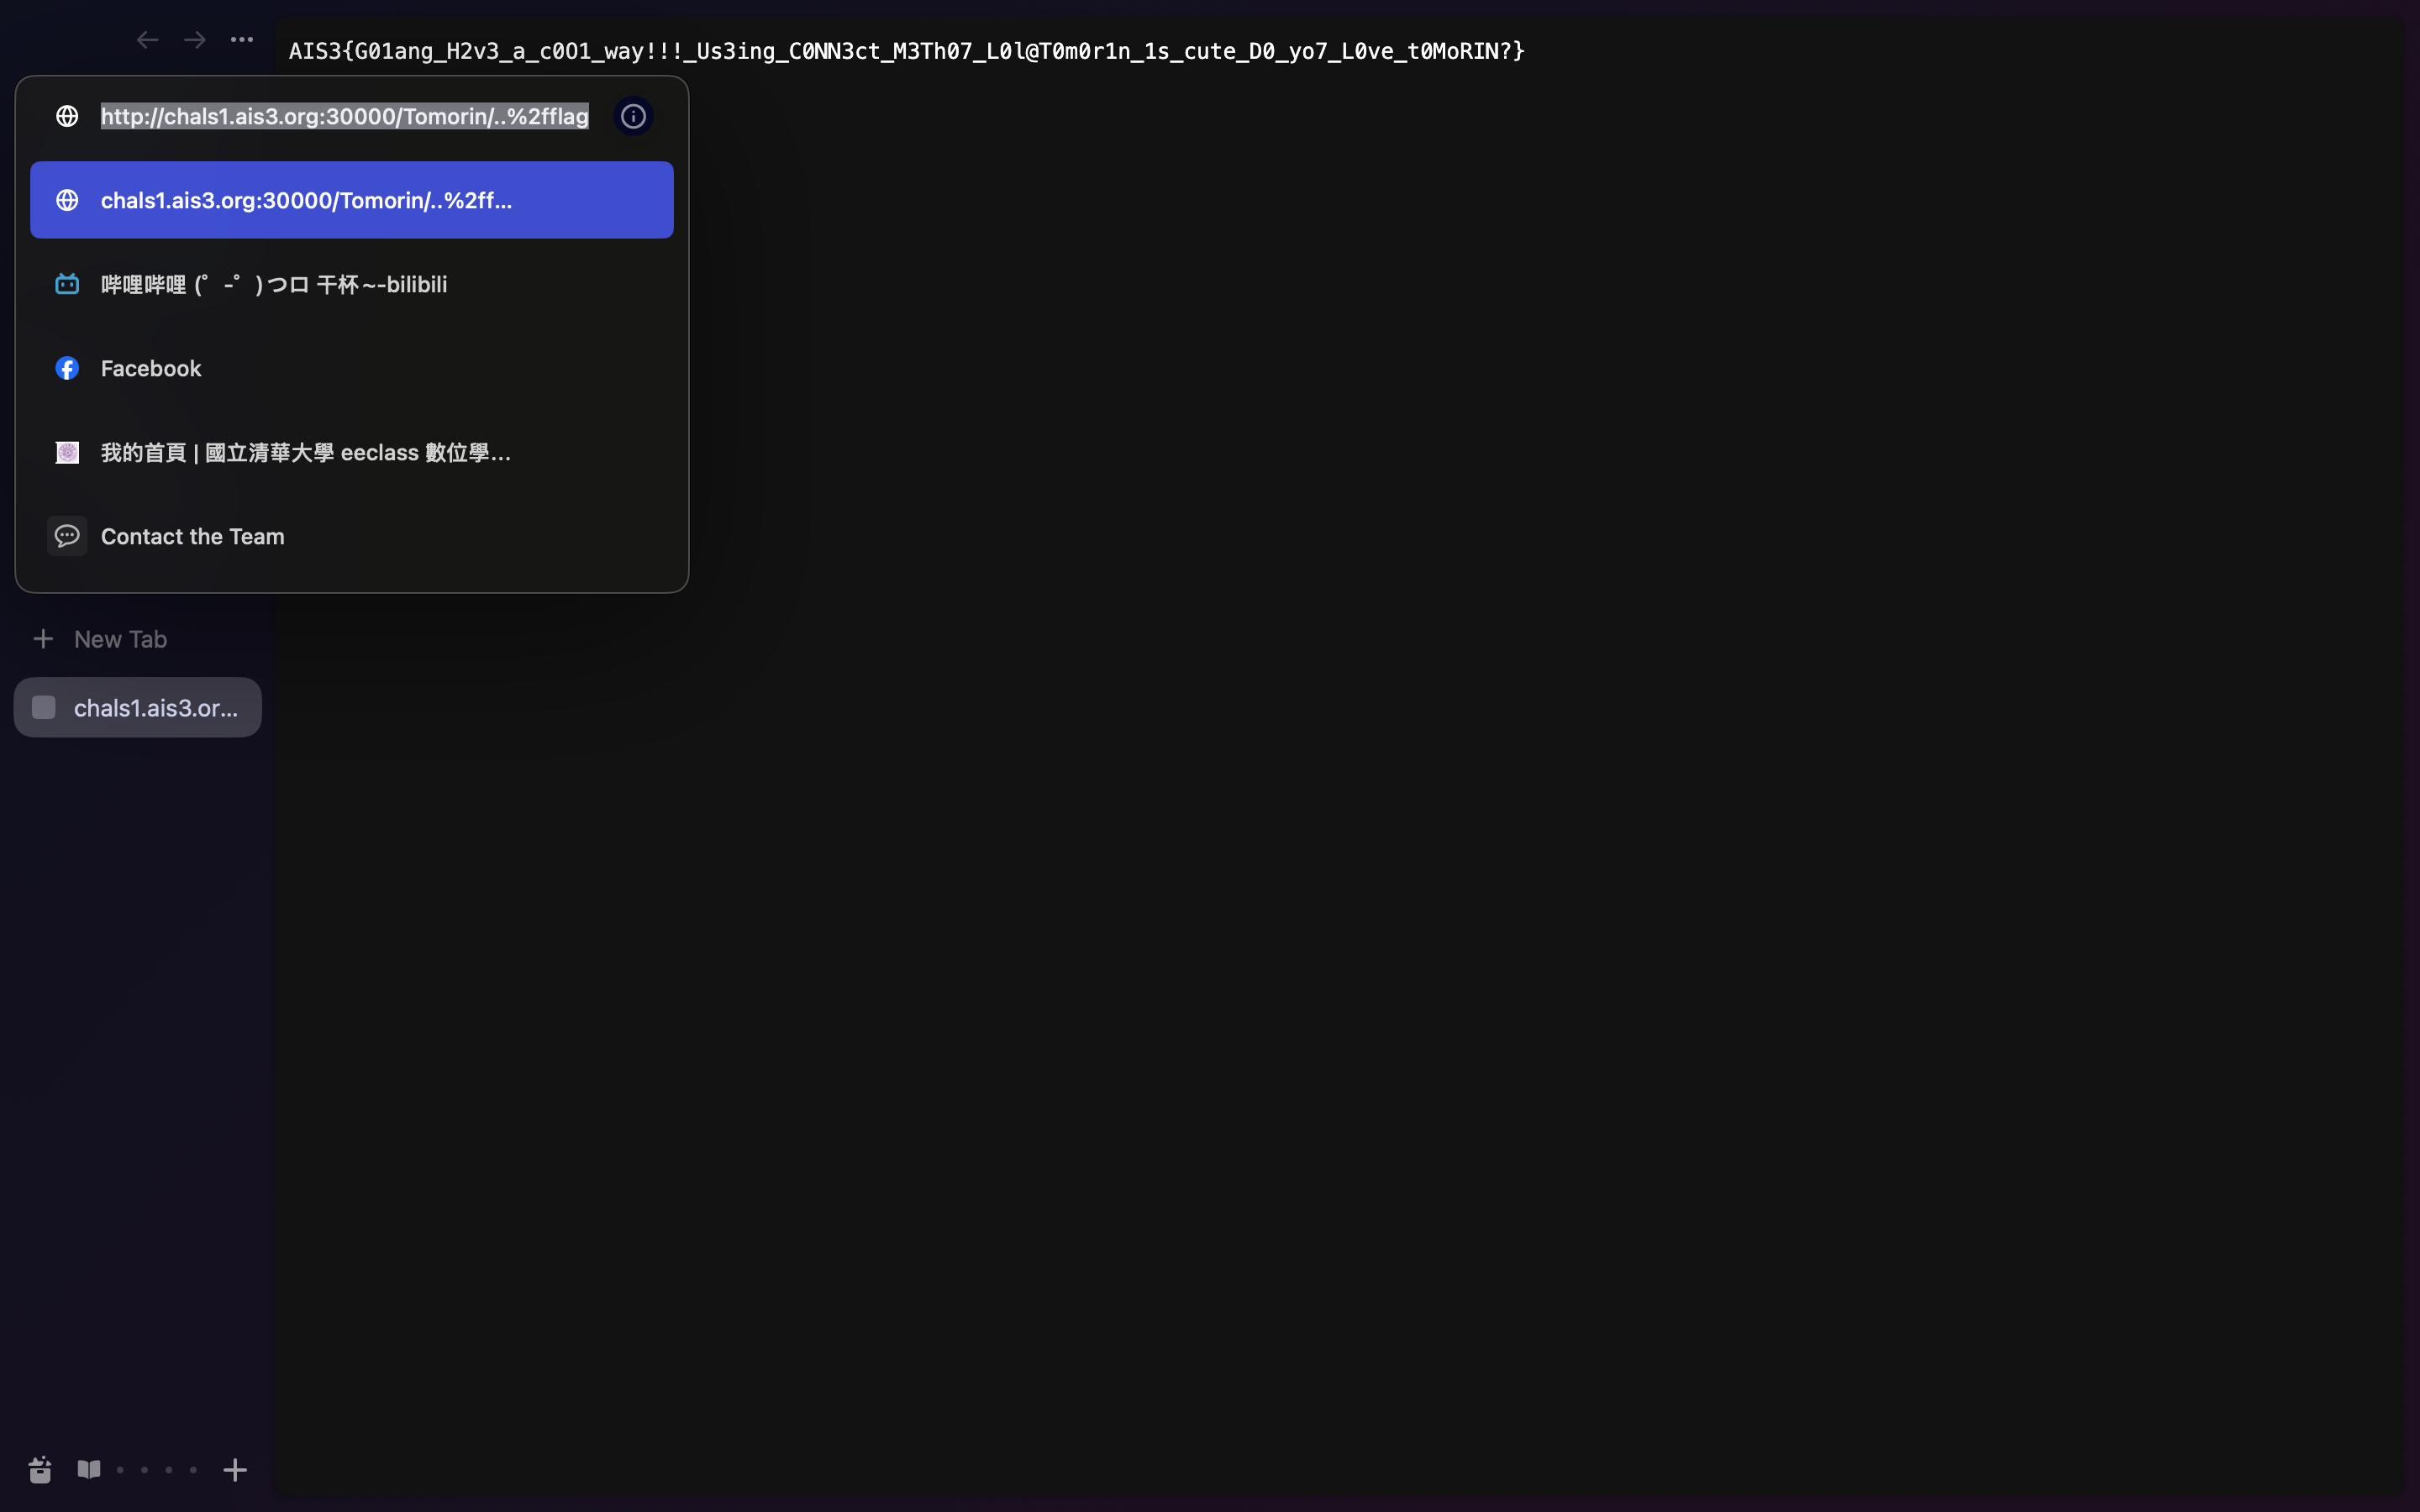
Task: Click the plus icon beside New Tab
Action: click(x=43, y=639)
